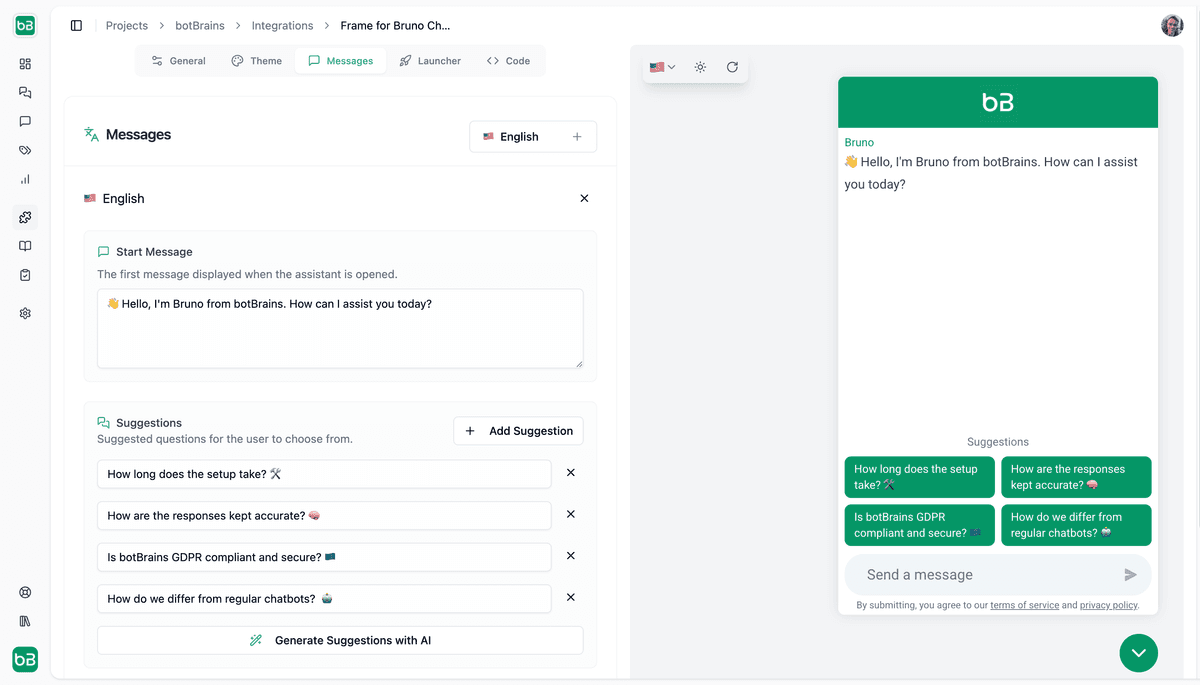Open the analytics bar chart icon
This screenshot has height=685, width=1200.
[25, 180]
